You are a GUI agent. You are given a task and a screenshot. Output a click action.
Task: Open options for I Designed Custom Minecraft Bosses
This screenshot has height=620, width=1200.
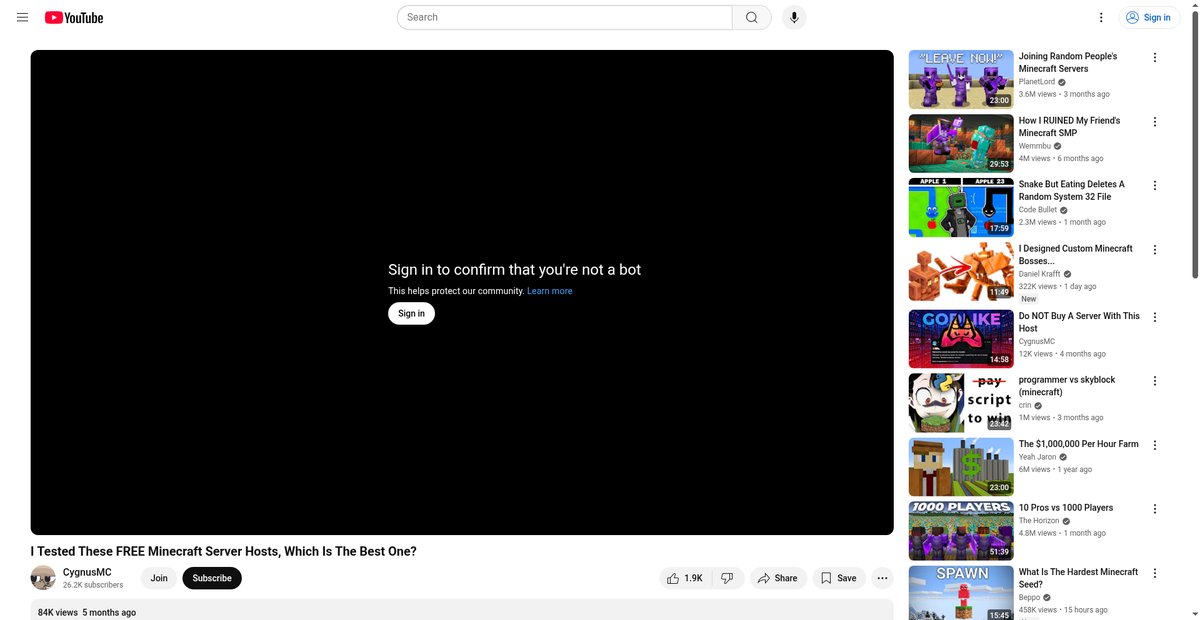[1155, 250]
